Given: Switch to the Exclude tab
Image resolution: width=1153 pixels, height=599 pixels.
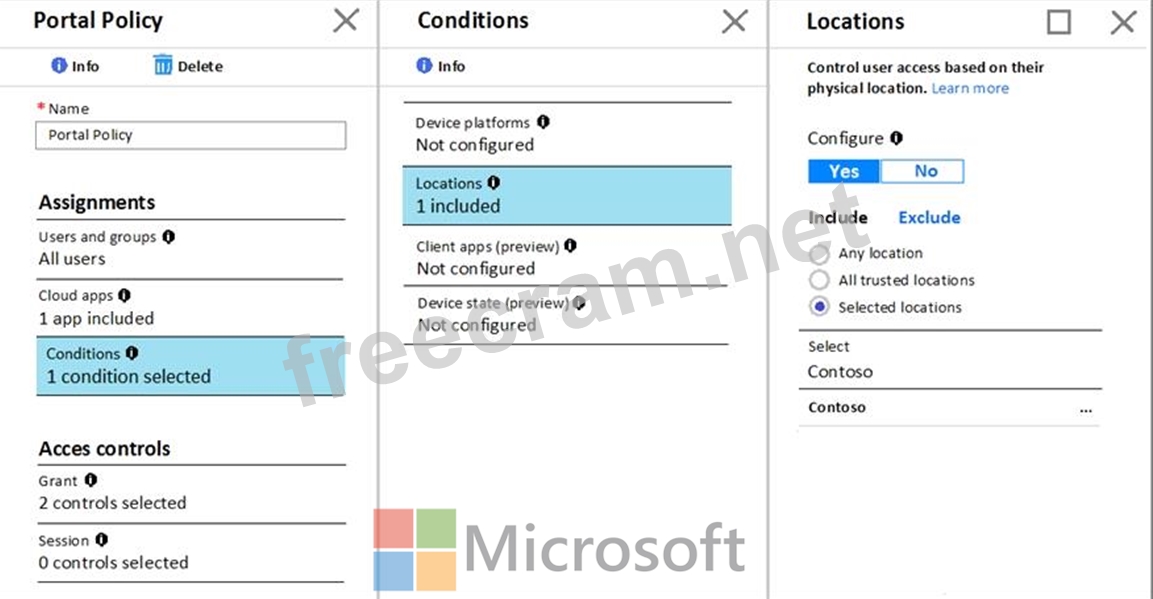Looking at the screenshot, I should [x=929, y=217].
